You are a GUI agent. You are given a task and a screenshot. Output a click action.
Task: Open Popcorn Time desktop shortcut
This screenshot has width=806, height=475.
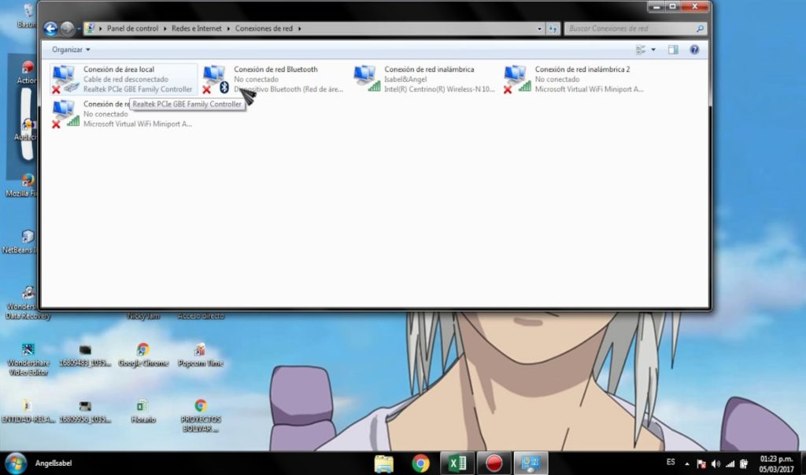pyautogui.click(x=200, y=356)
